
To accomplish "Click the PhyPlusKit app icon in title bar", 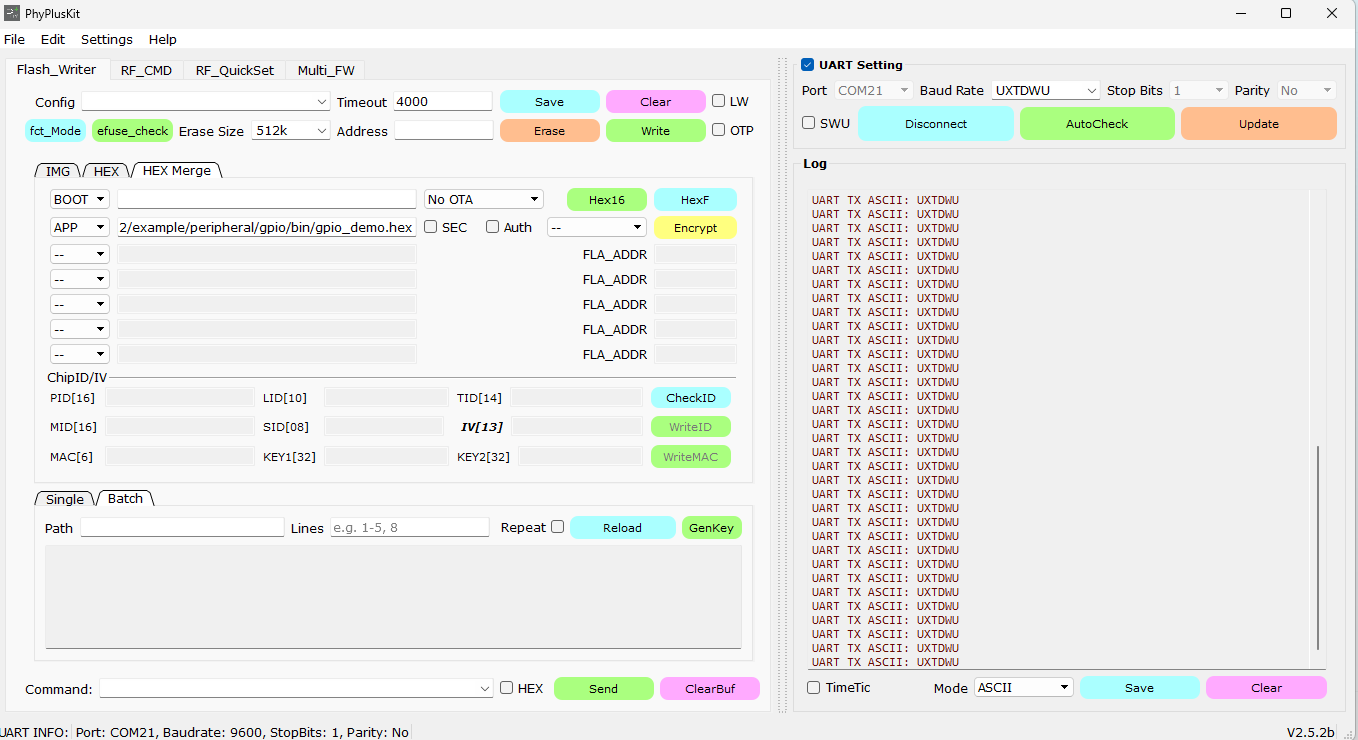I will tap(11, 14).
